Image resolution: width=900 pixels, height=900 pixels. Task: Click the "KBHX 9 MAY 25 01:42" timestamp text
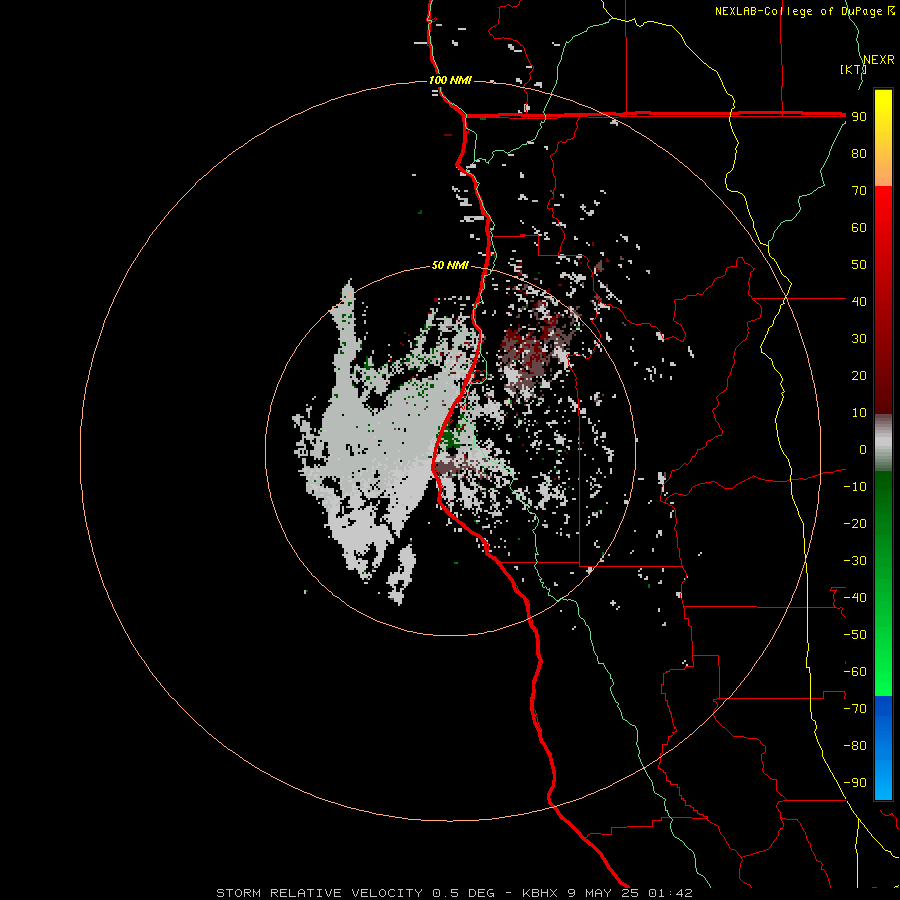(607, 893)
